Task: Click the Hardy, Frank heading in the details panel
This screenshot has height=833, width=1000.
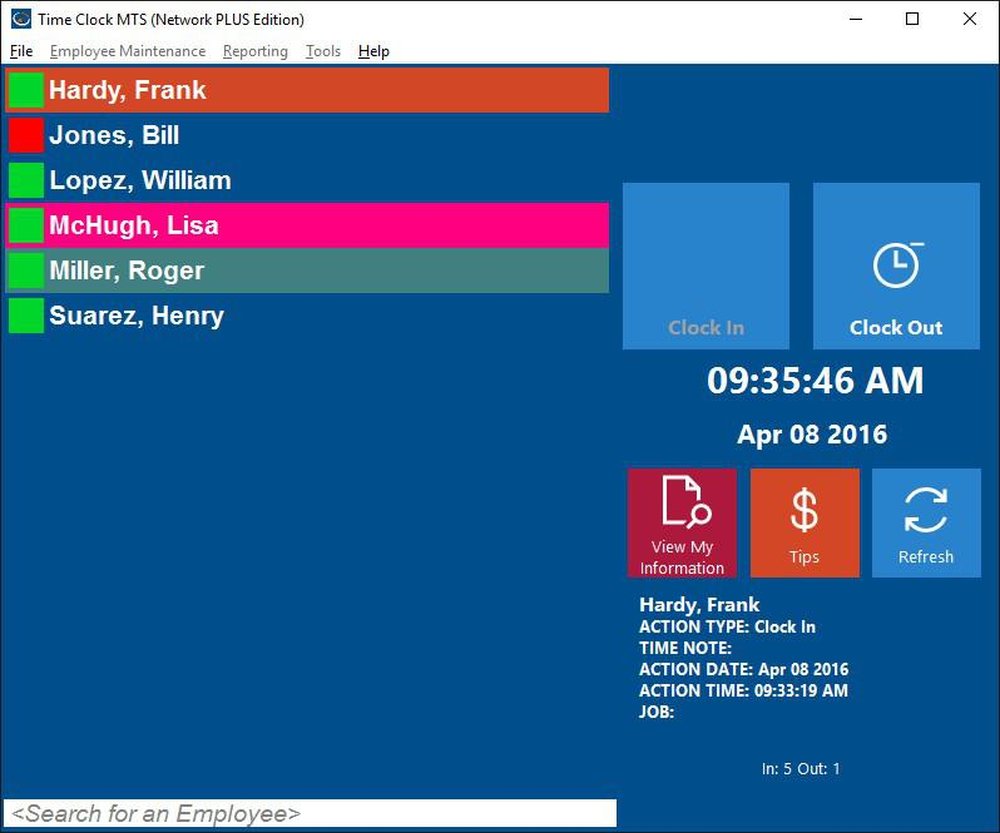Action: [700, 605]
